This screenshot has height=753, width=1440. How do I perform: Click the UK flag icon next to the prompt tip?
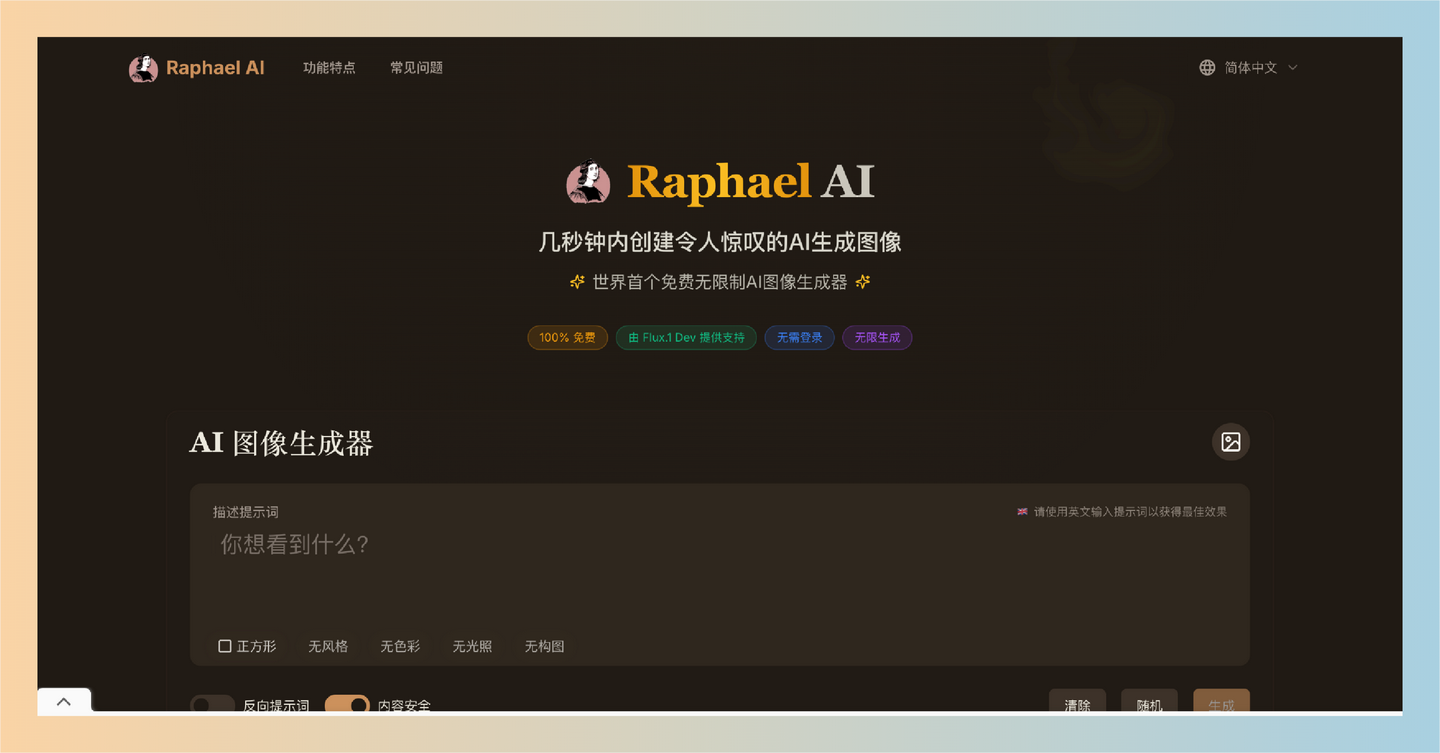click(x=1021, y=511)
